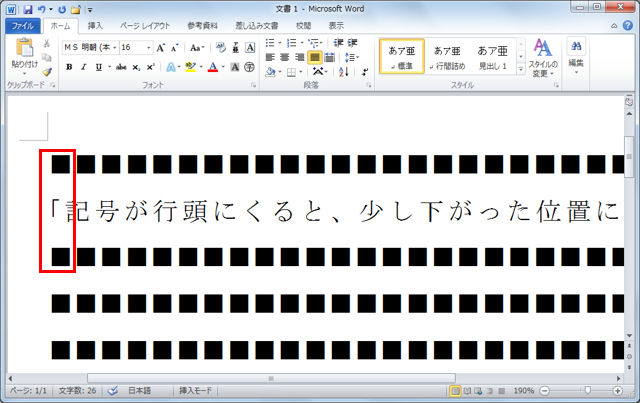Open the font name dropdown
This screenshot has width=640, height=403.
coord(115,48)
